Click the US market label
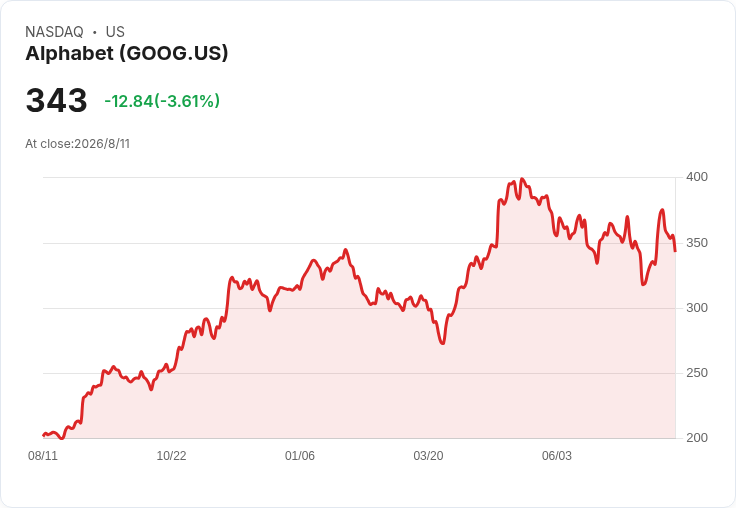The width and height of the screenshot is (736, 508). pyautogui.click(x=115, y=32)
